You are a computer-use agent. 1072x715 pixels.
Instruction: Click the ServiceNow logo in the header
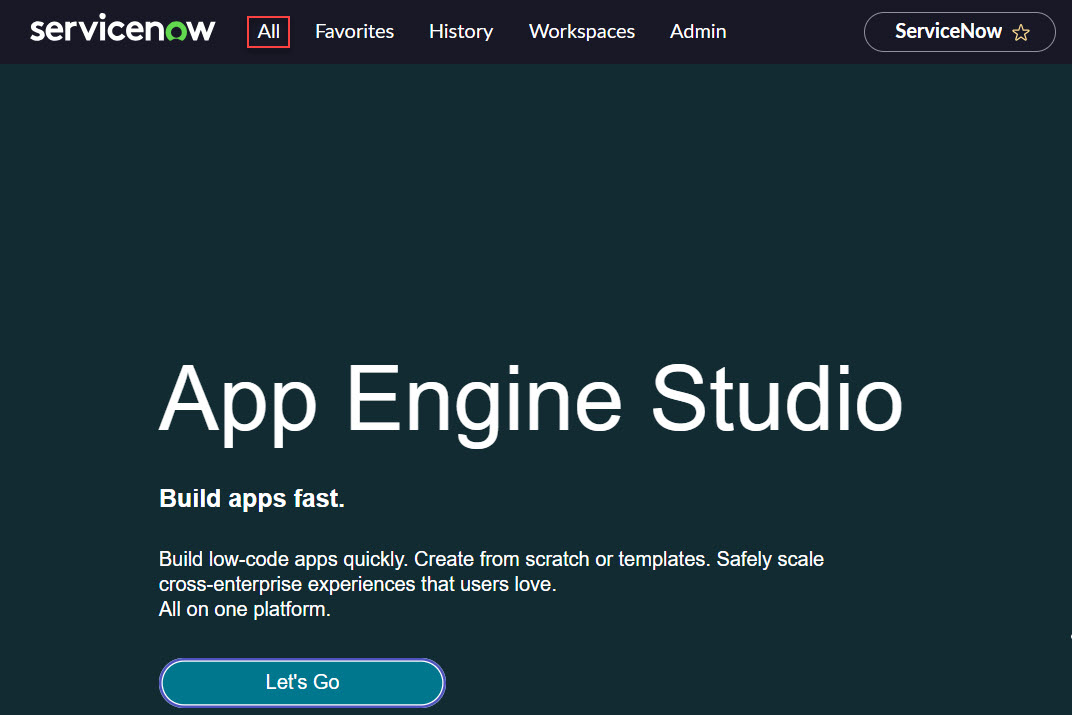click(122, 29)
